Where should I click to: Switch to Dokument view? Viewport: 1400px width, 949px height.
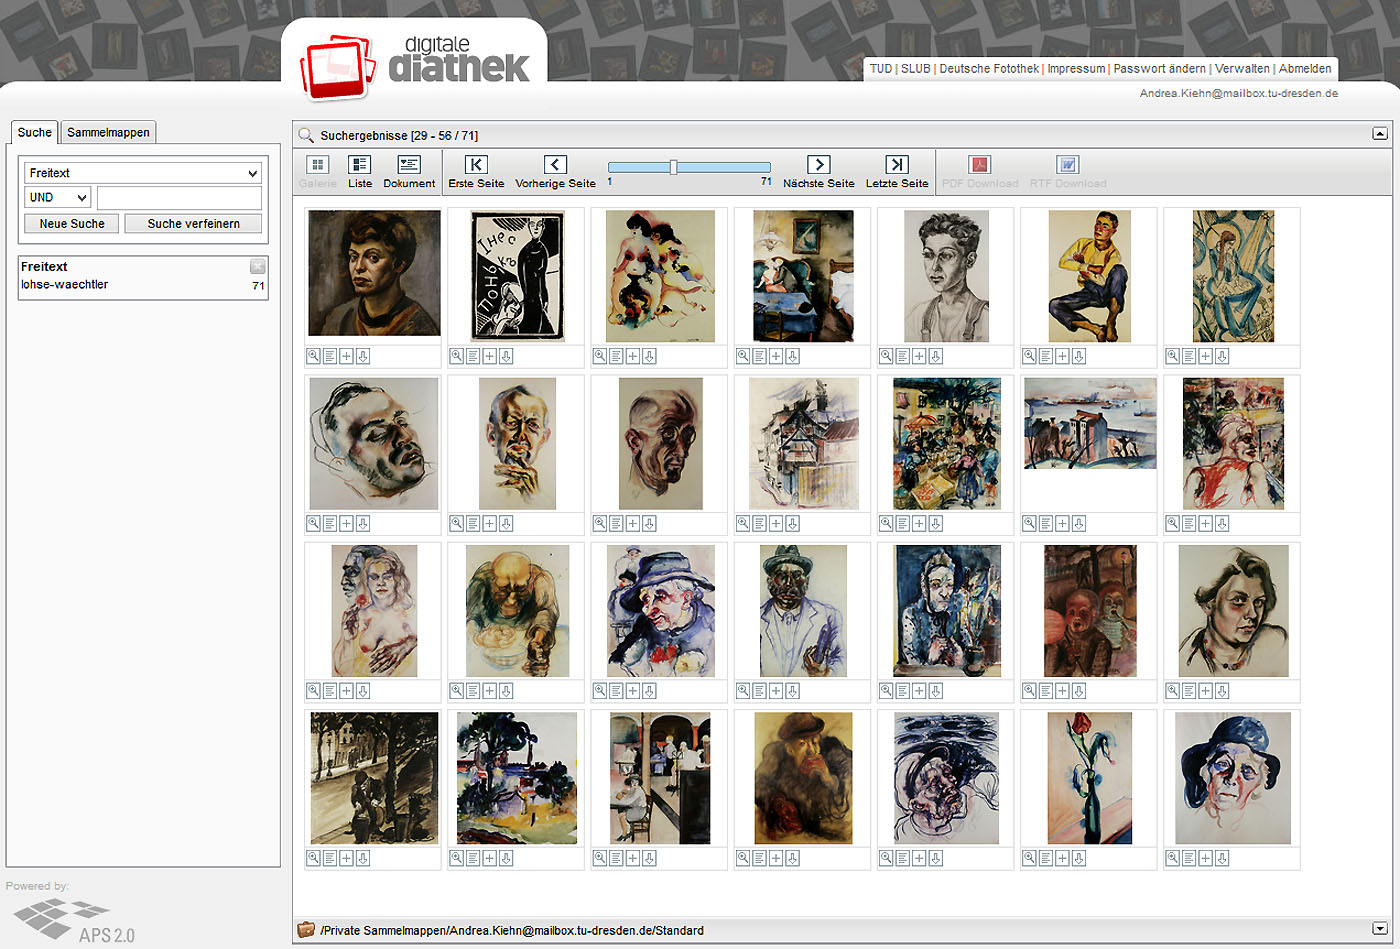pos(409,171)
